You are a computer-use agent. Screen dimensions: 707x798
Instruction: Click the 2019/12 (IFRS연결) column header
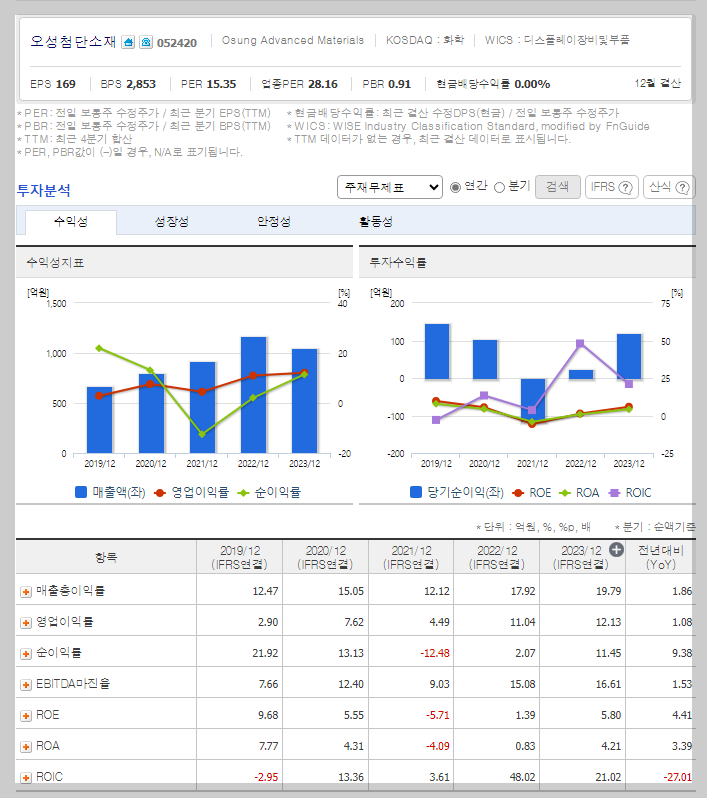pos(239,557)
